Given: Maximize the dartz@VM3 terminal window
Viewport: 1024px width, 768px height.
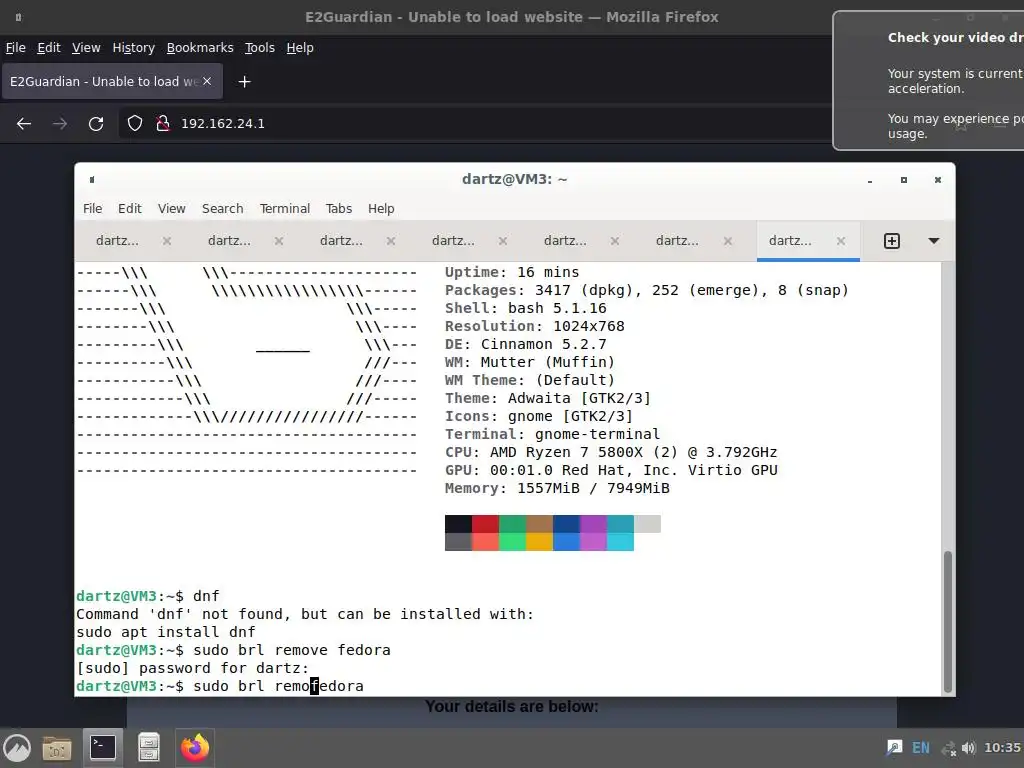Looking at the screenshot, I should click(904, 180).
